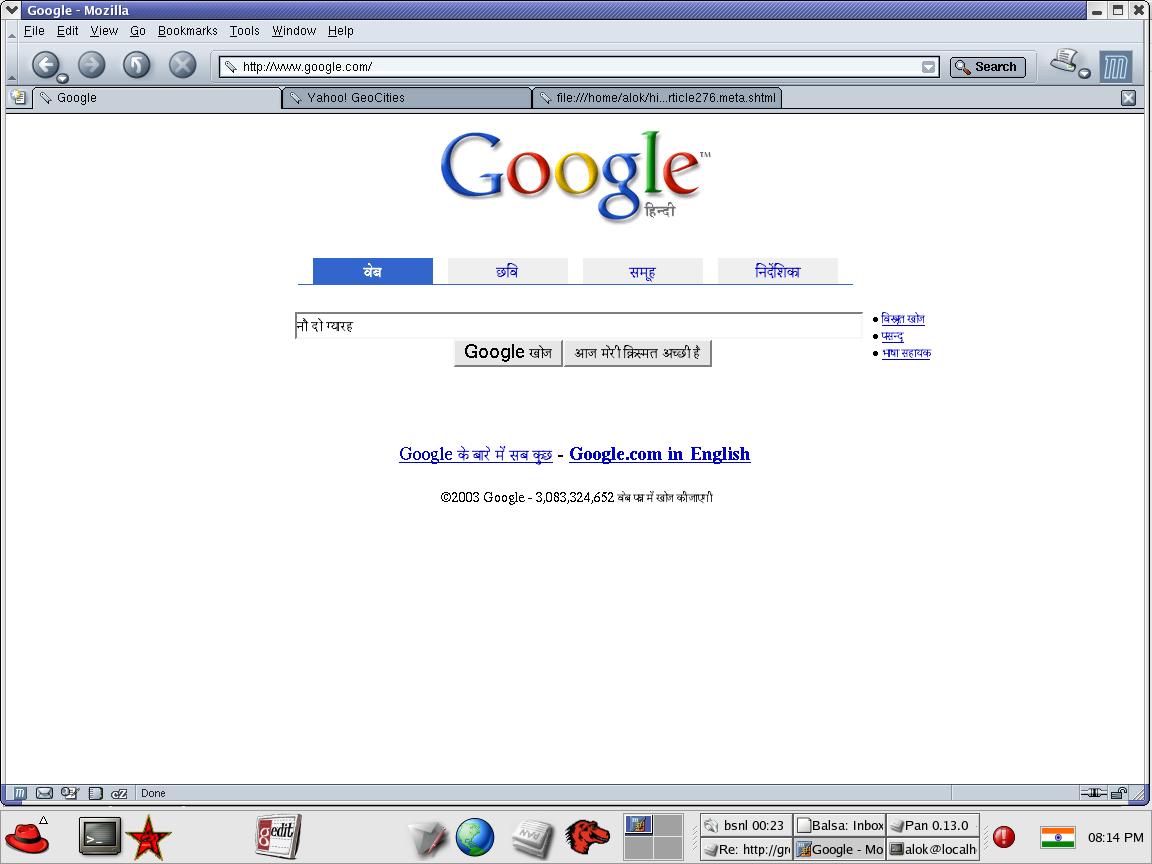Select the निर्देशिका directory tab
Screen dimensions: 1152x864
click(777, 271)
